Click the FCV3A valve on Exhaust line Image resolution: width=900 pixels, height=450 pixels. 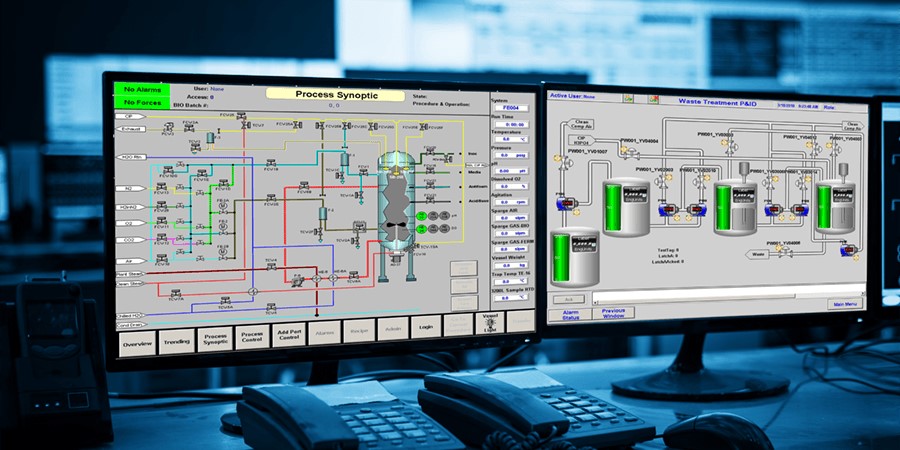click(x=189, y=128)
